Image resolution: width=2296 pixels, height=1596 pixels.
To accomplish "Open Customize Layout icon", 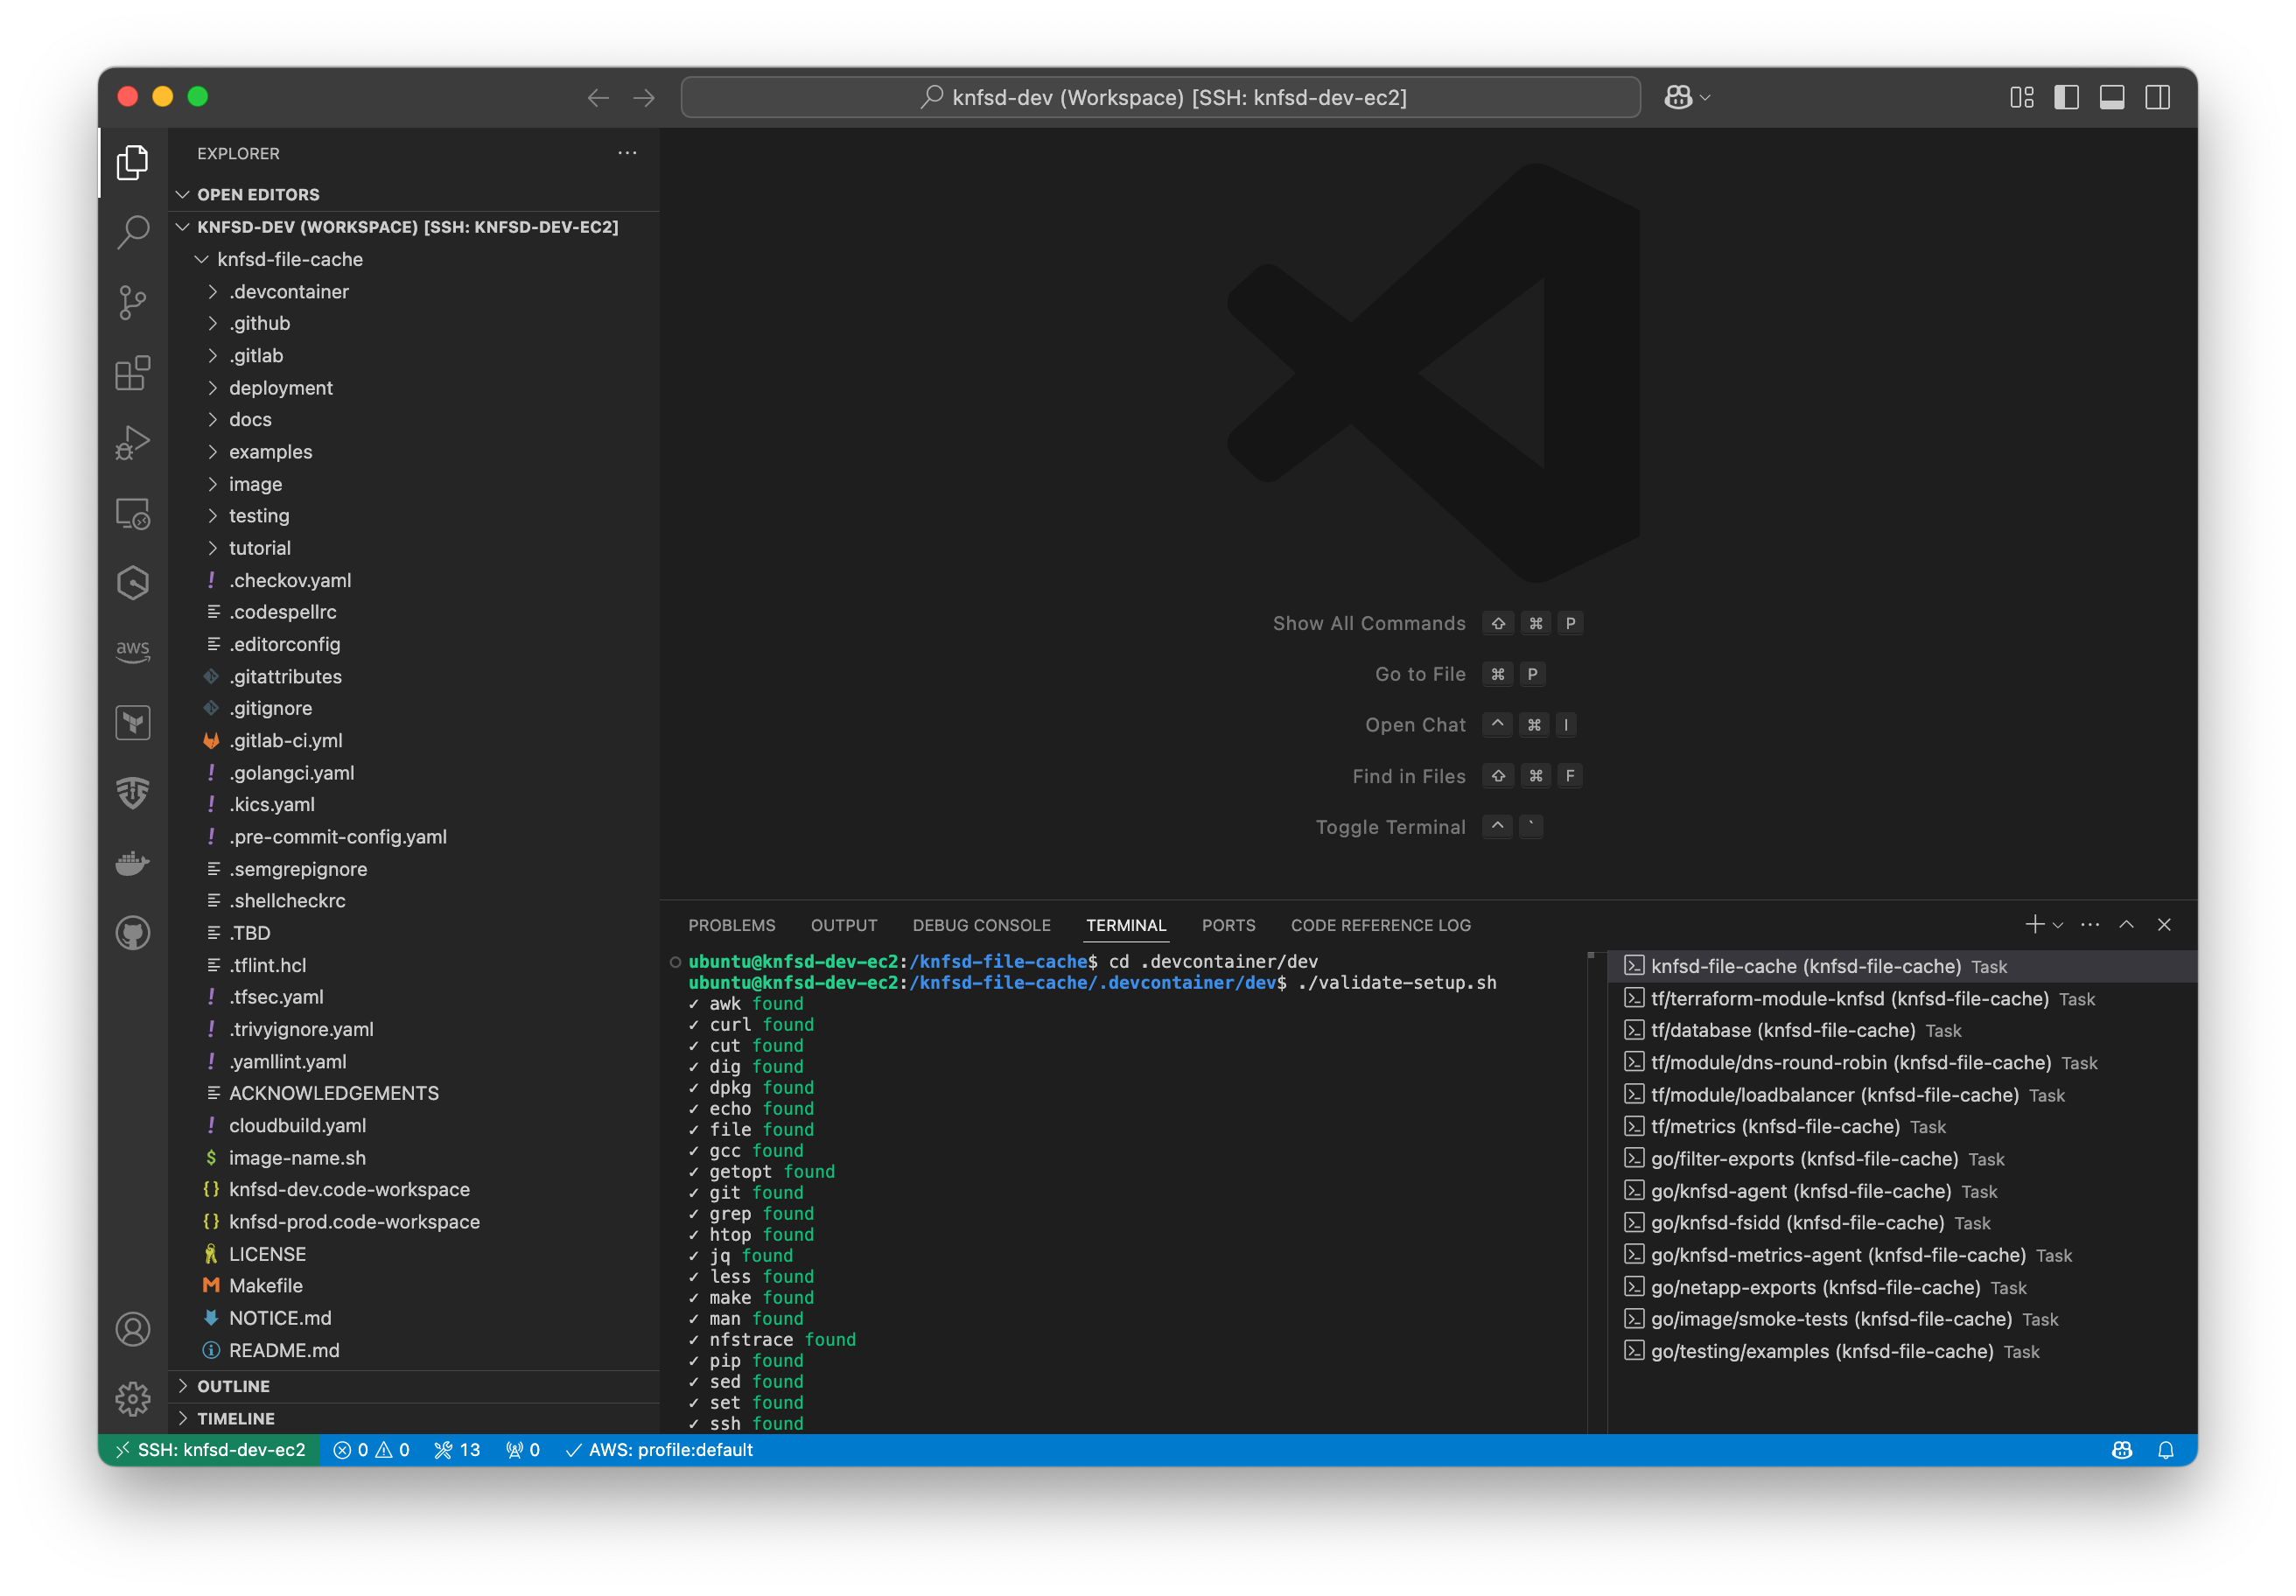I will 2021,97.
